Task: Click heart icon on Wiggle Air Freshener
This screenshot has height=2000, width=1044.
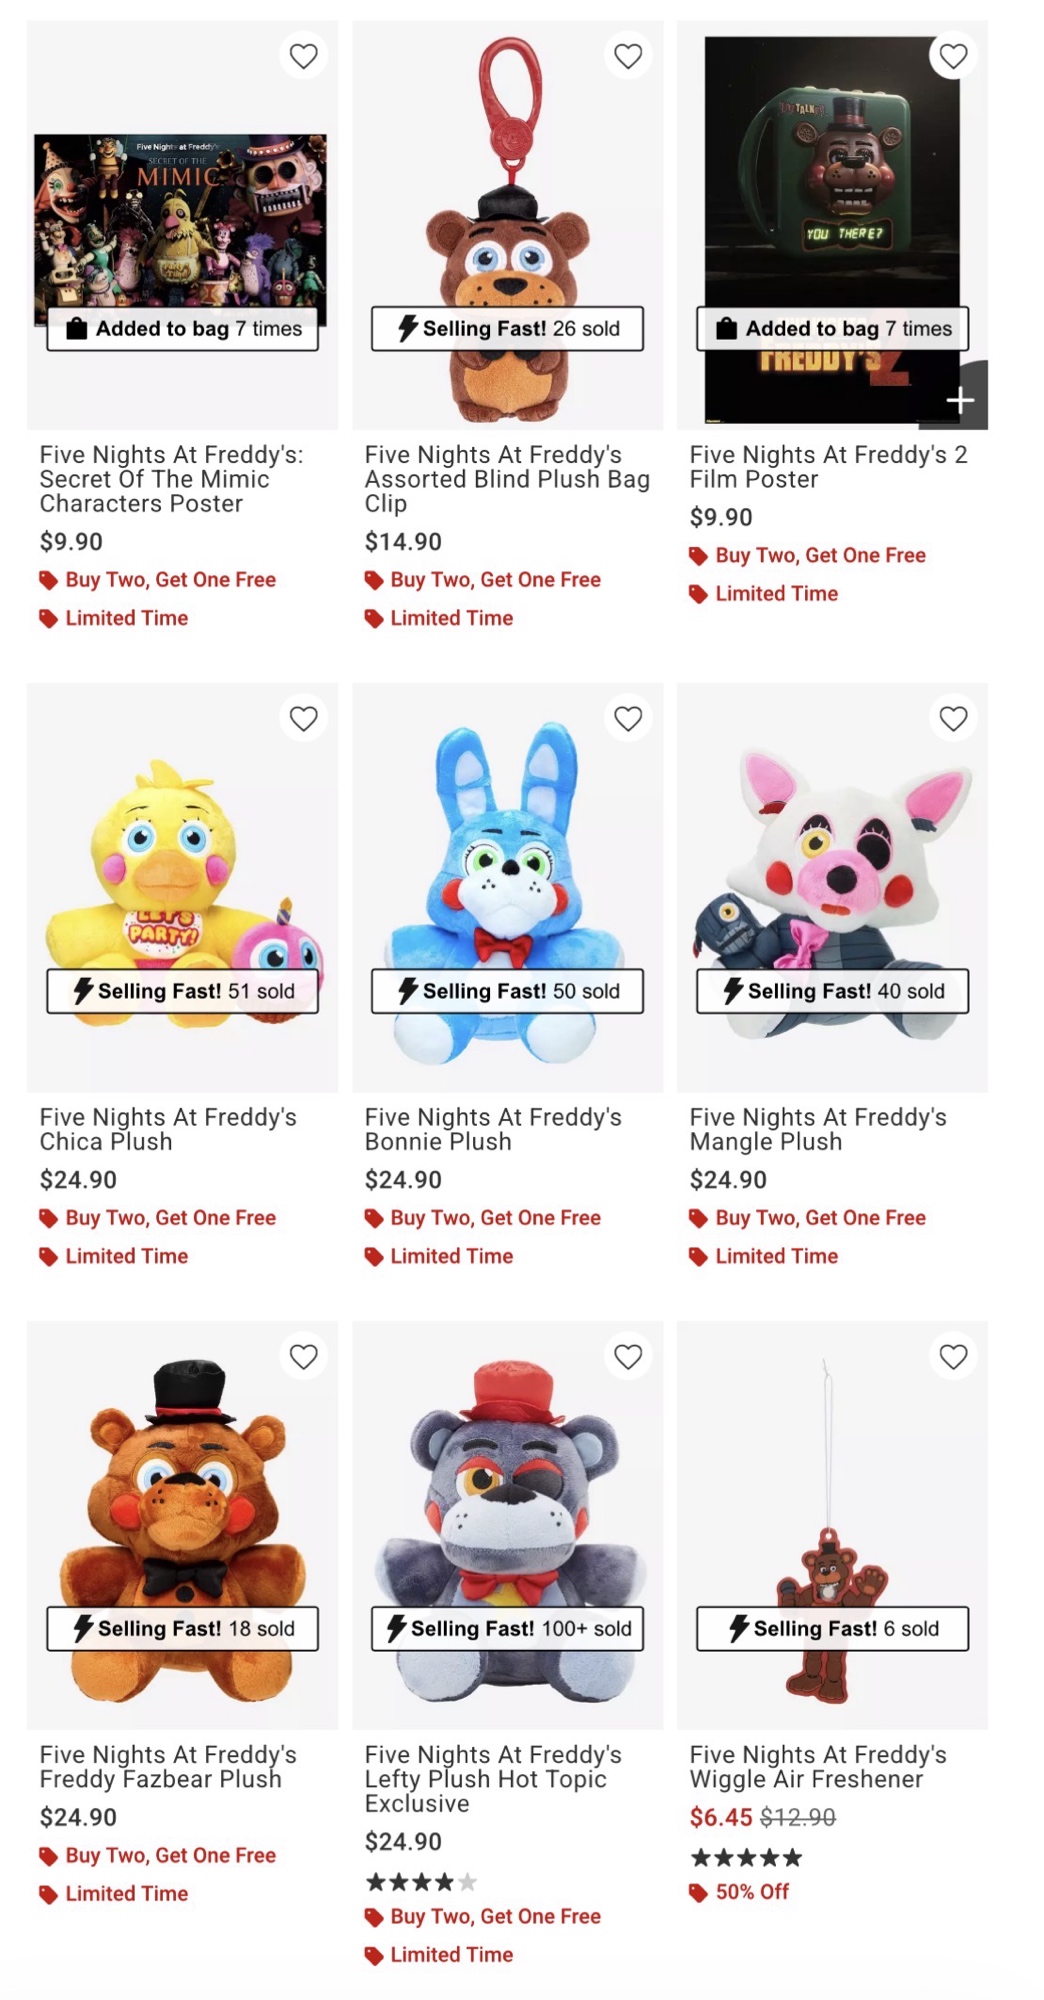Action: tap(953, 1356)
